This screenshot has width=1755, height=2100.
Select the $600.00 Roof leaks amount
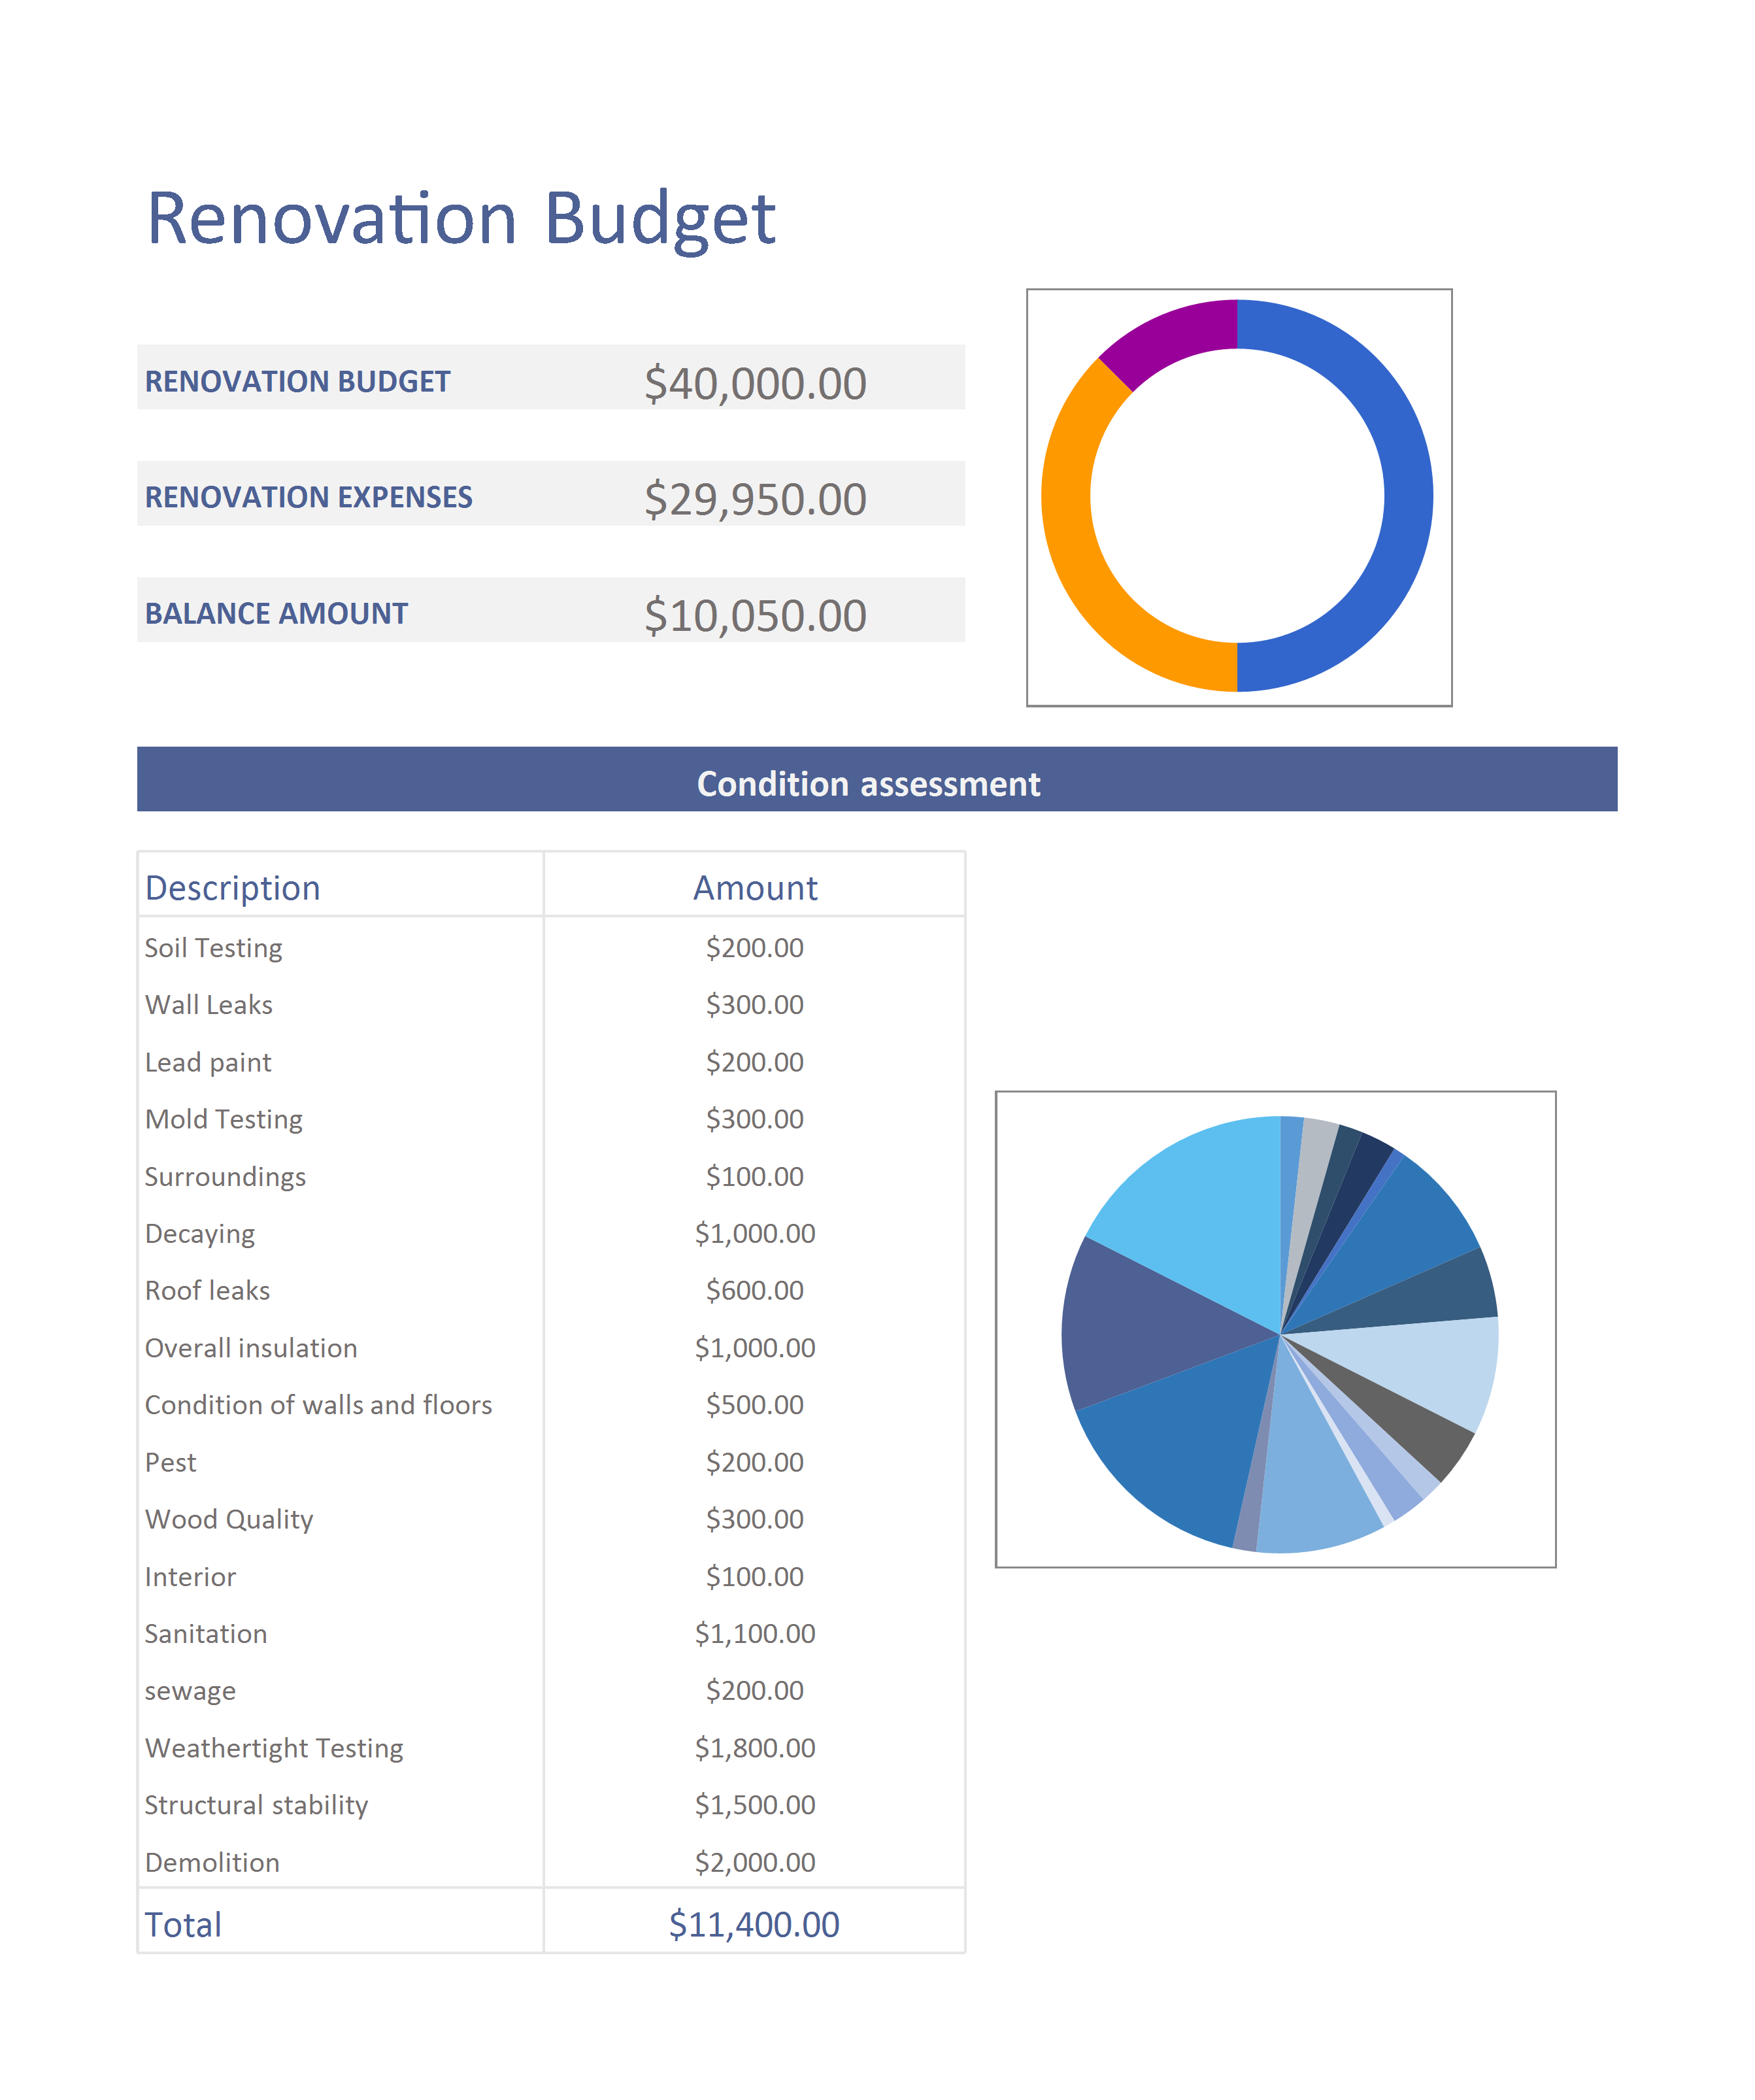755,1291
